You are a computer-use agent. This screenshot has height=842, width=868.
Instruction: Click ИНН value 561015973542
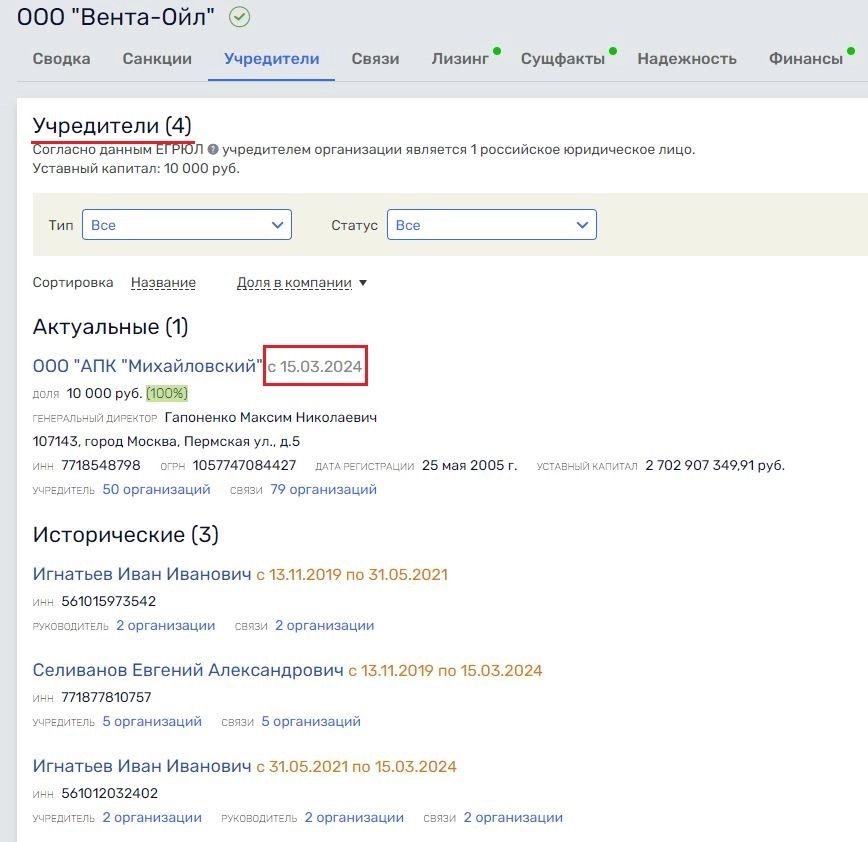pos(108,601)
